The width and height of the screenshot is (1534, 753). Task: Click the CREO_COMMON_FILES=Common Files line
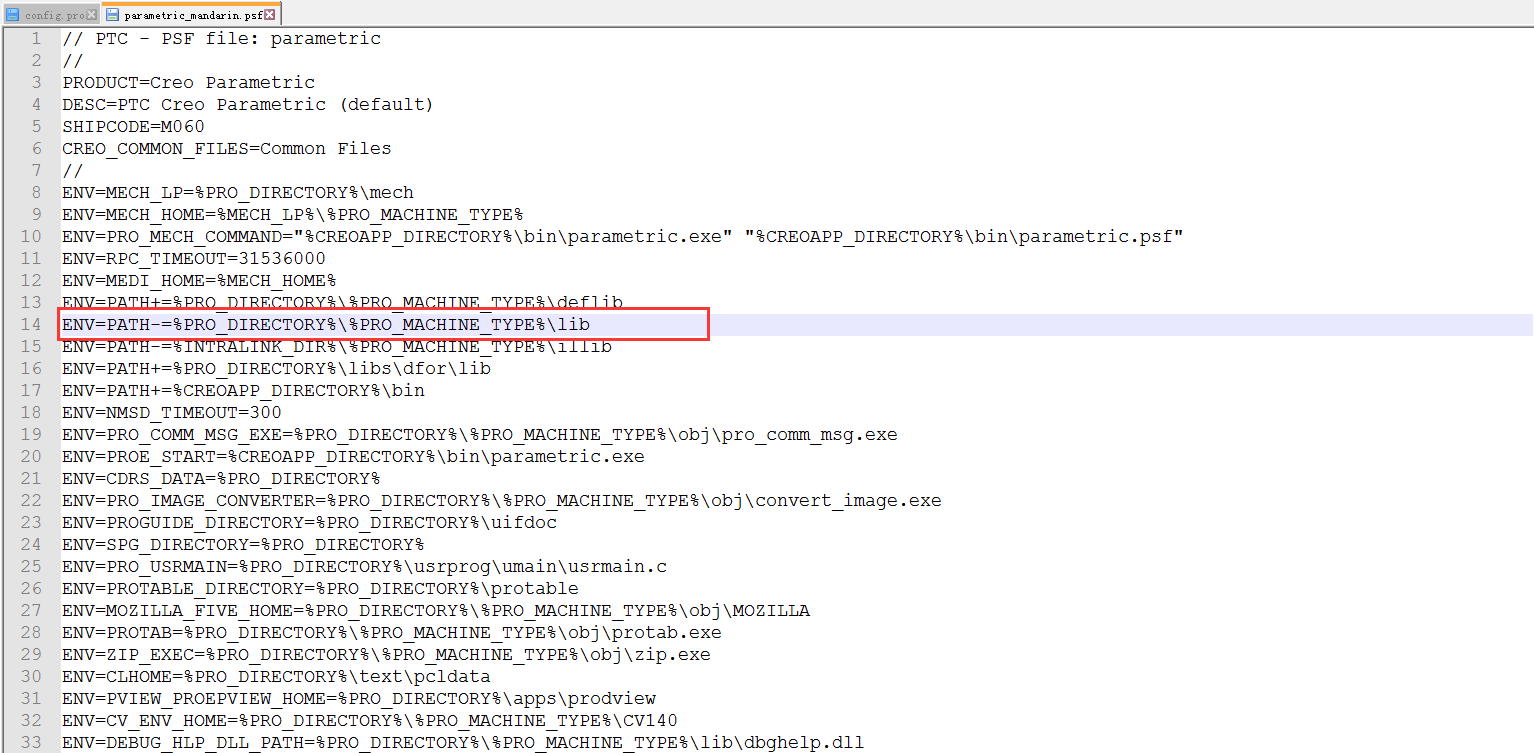227,149
